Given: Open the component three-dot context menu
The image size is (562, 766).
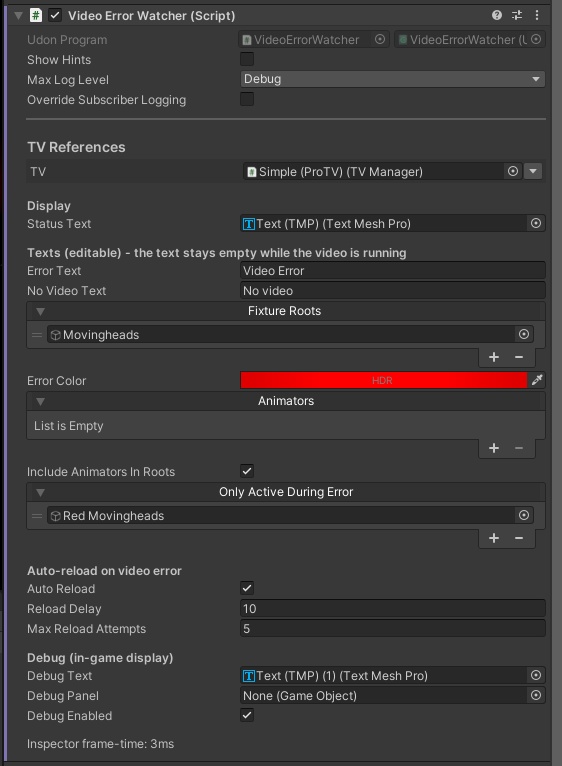Looking at the screenshot, I should (x=537, y=15).
